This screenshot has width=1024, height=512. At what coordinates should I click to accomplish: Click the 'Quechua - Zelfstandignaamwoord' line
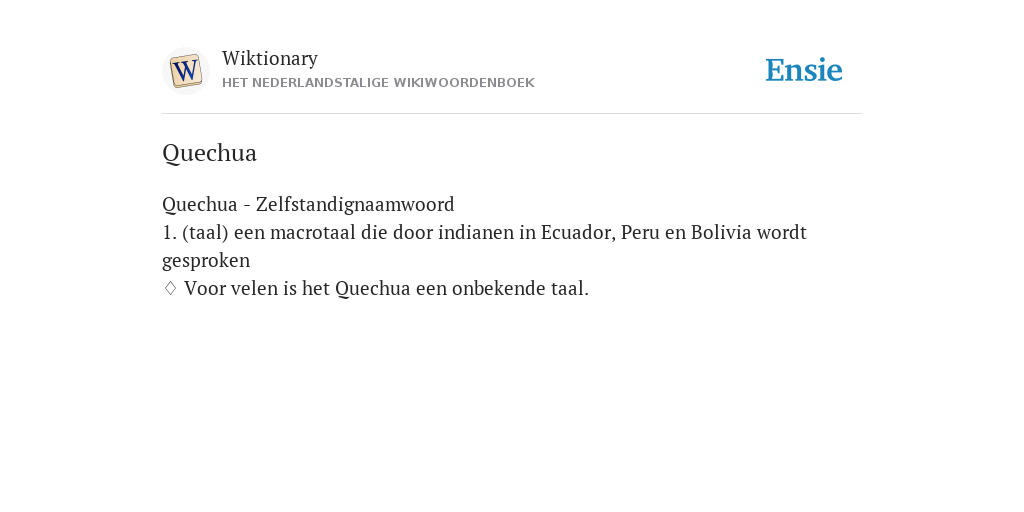[308, 204]
